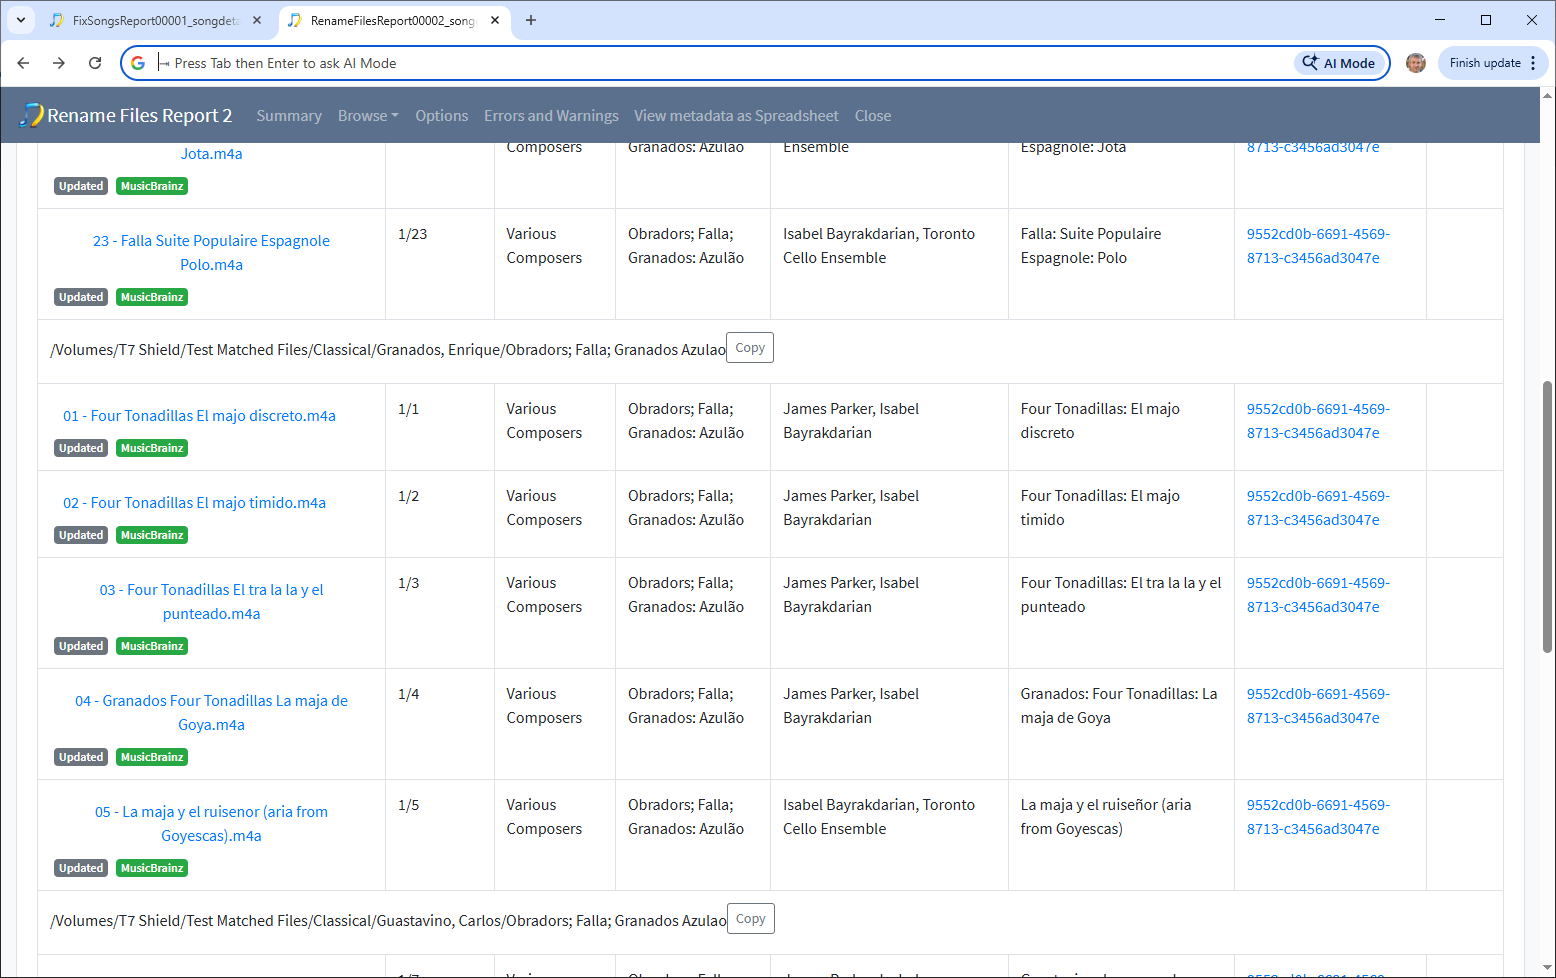Click the vertical page scrollbar thumb
The width and height of the screenshot is (1556, 978).
[1547, 516]
